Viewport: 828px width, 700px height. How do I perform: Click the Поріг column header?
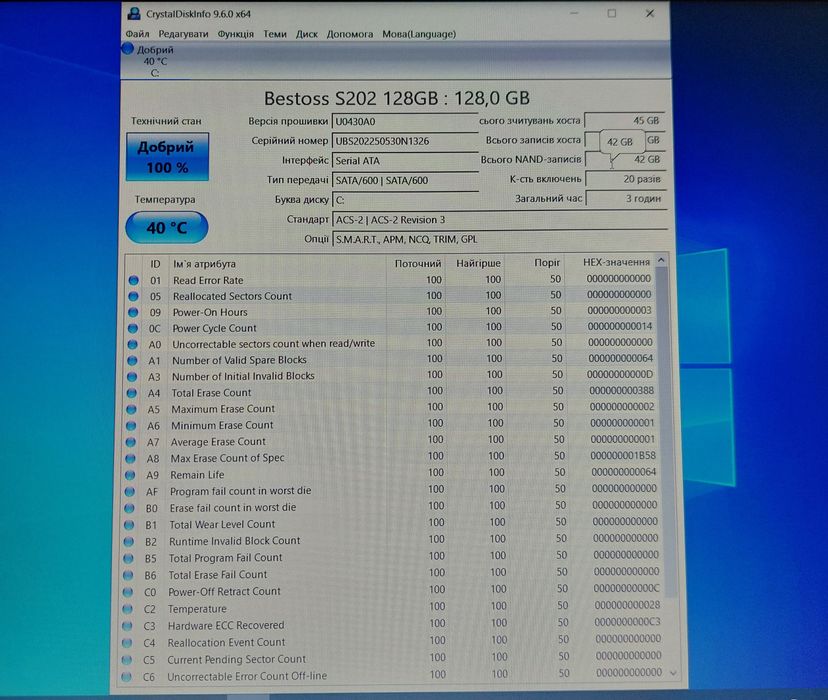point(547,262)
